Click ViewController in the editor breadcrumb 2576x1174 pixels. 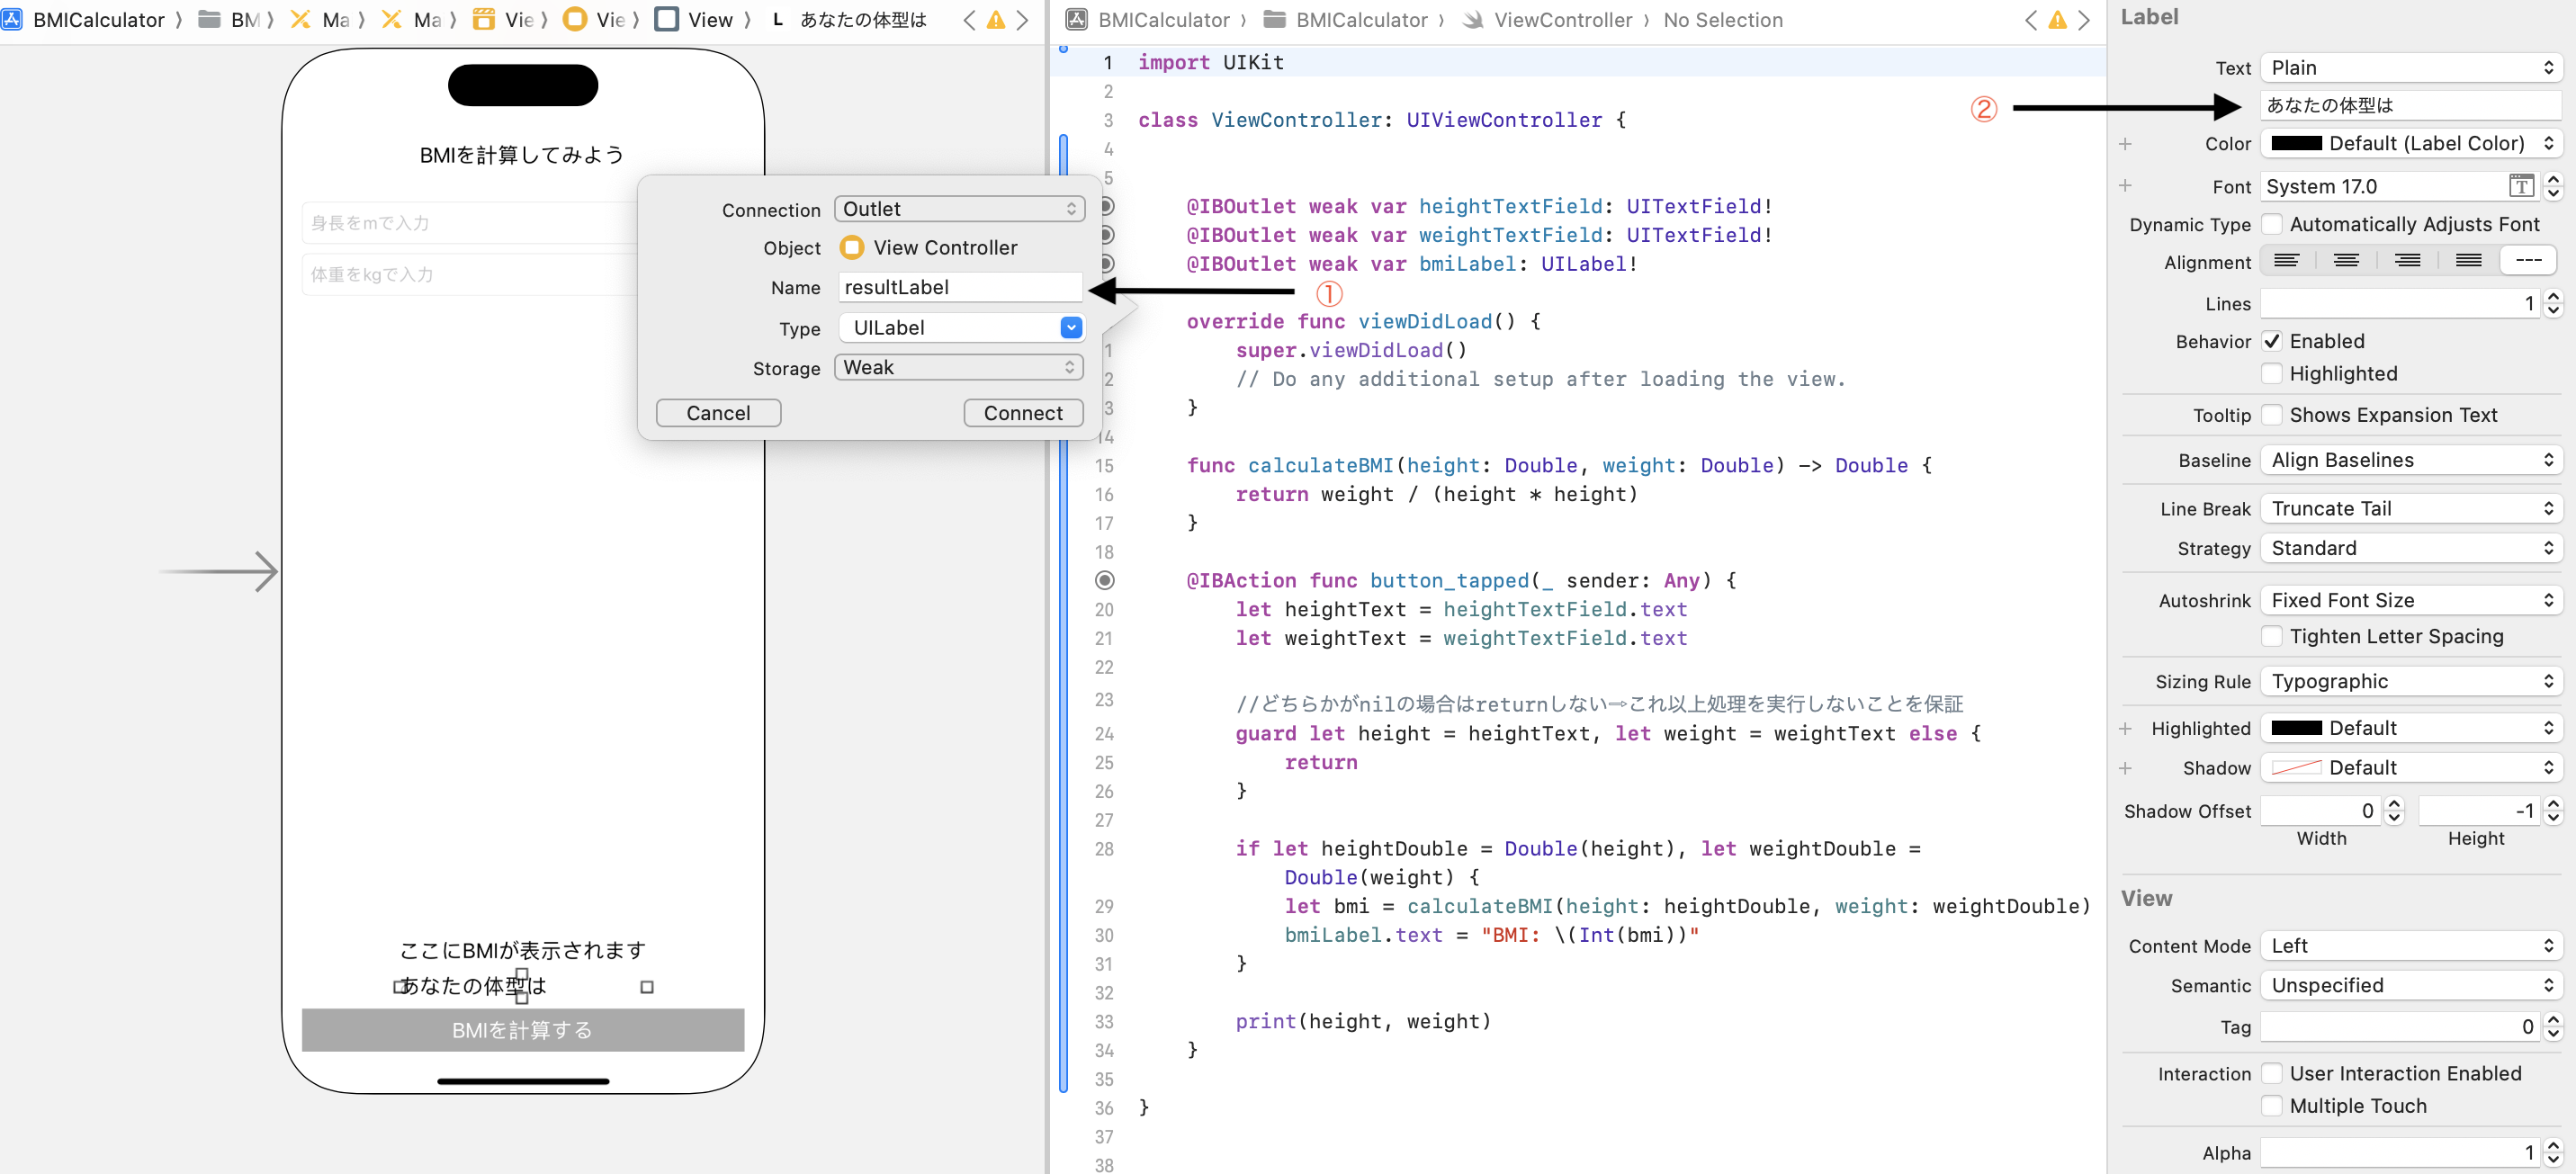(x=1561, y=20)
